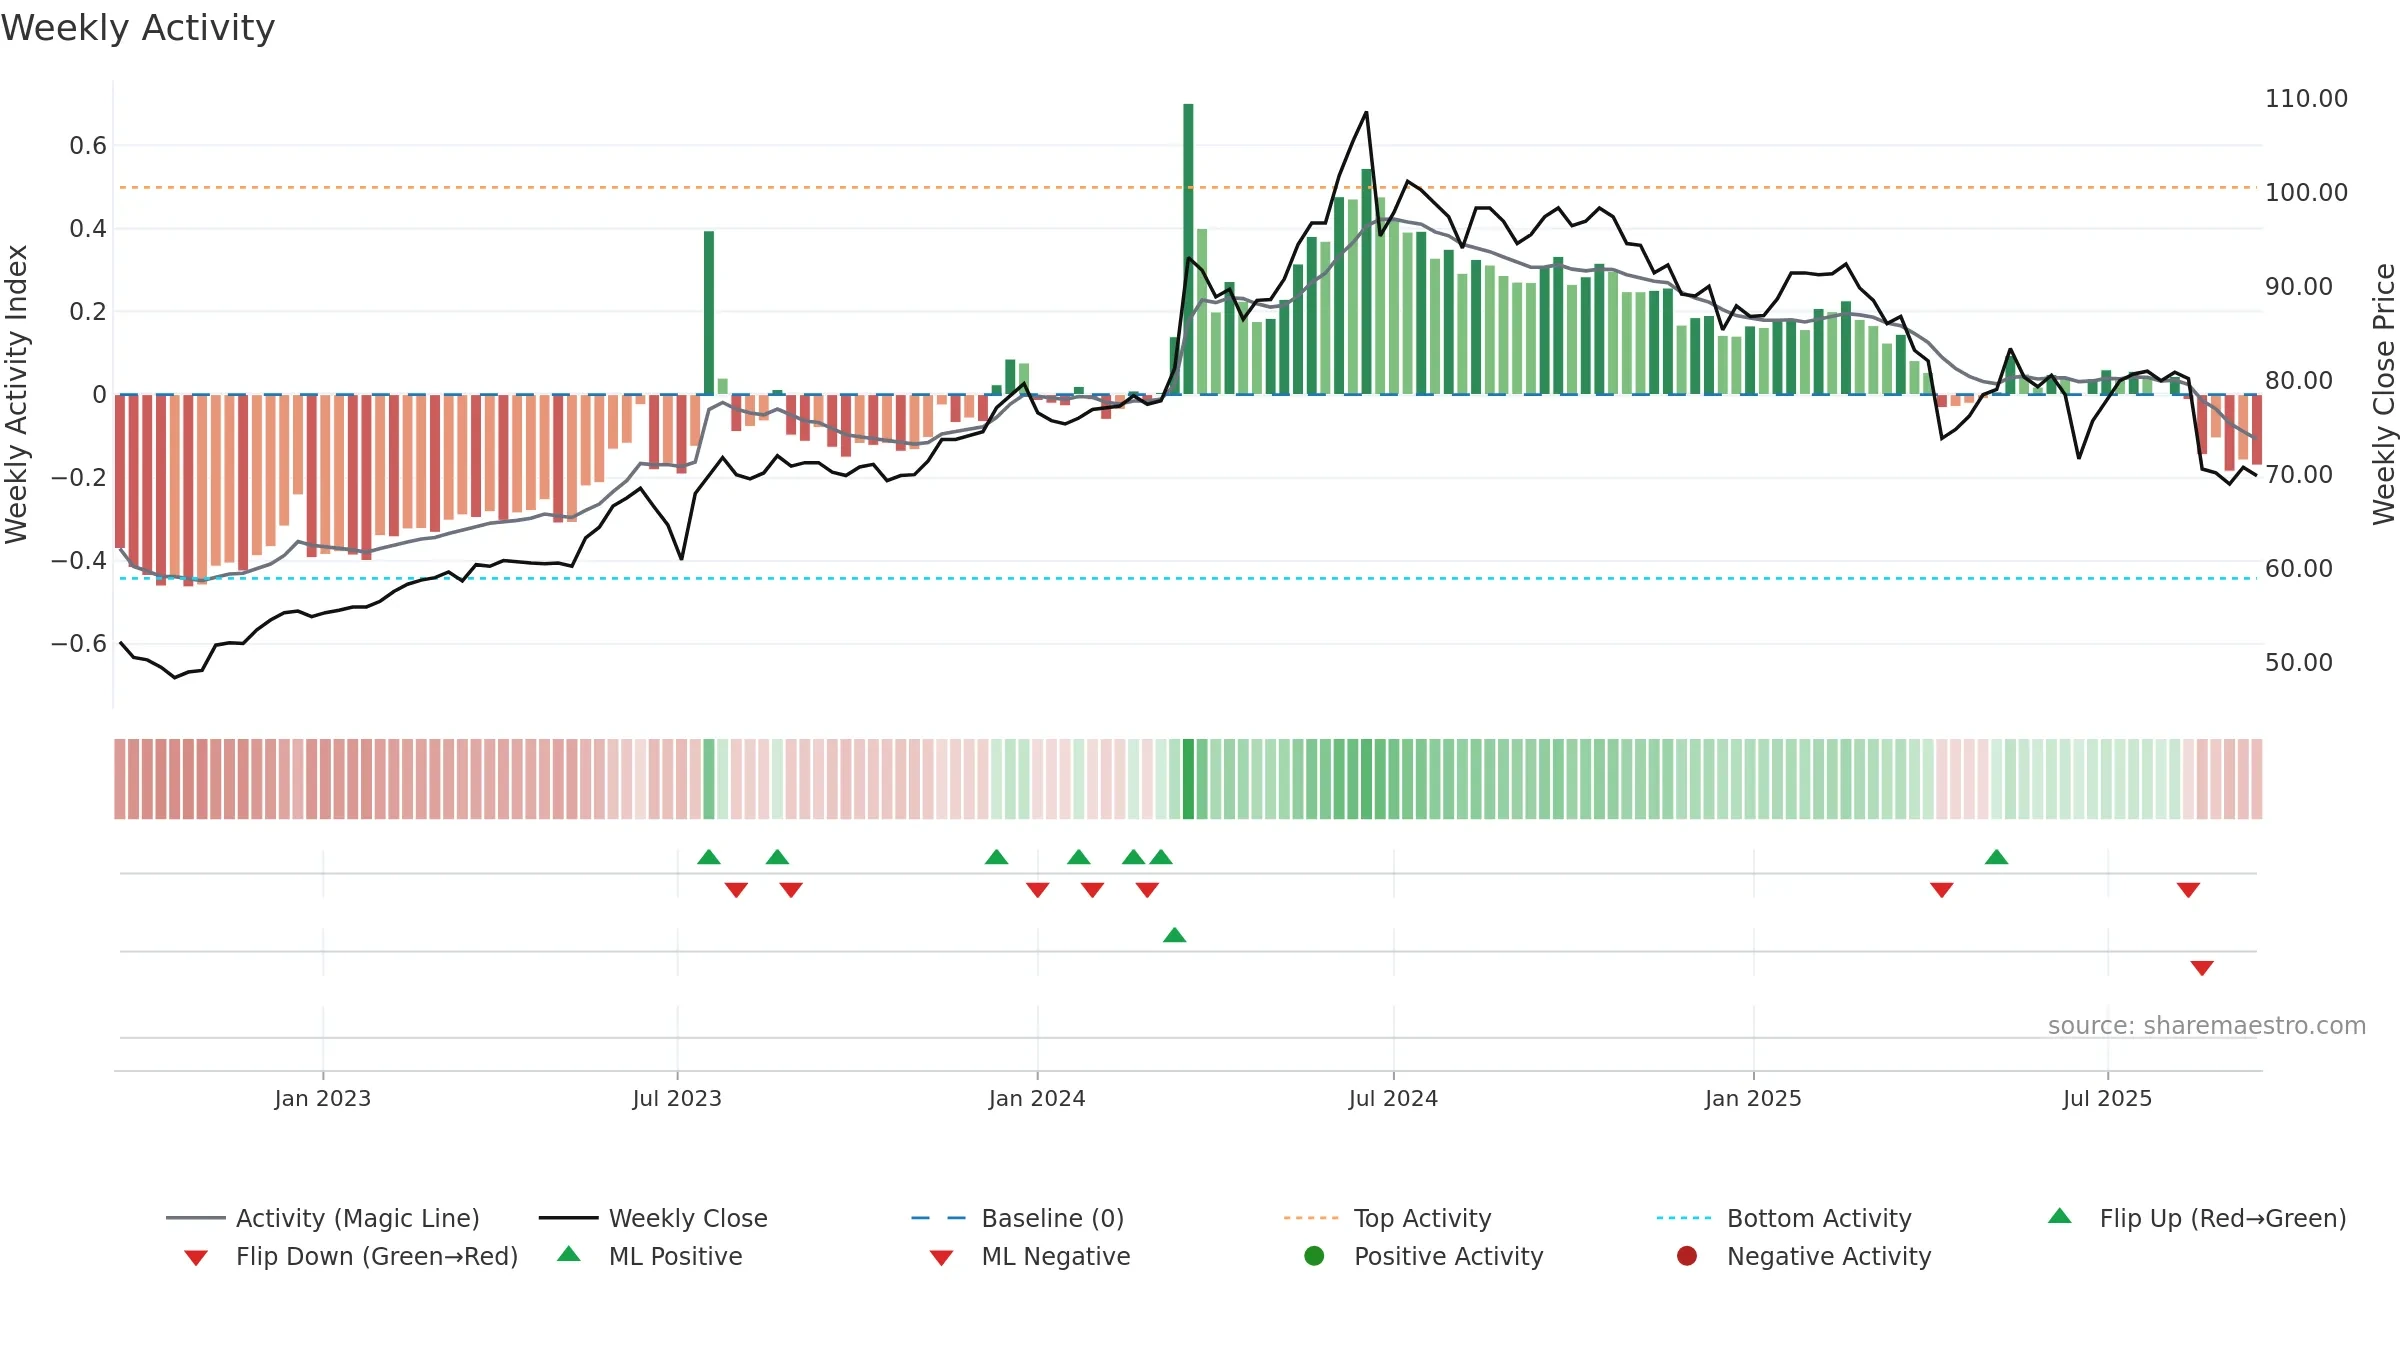Click the ML Positive green triangle legend icon
This screenshot has width=2400, height=1350.
[x=569, y=1254]
